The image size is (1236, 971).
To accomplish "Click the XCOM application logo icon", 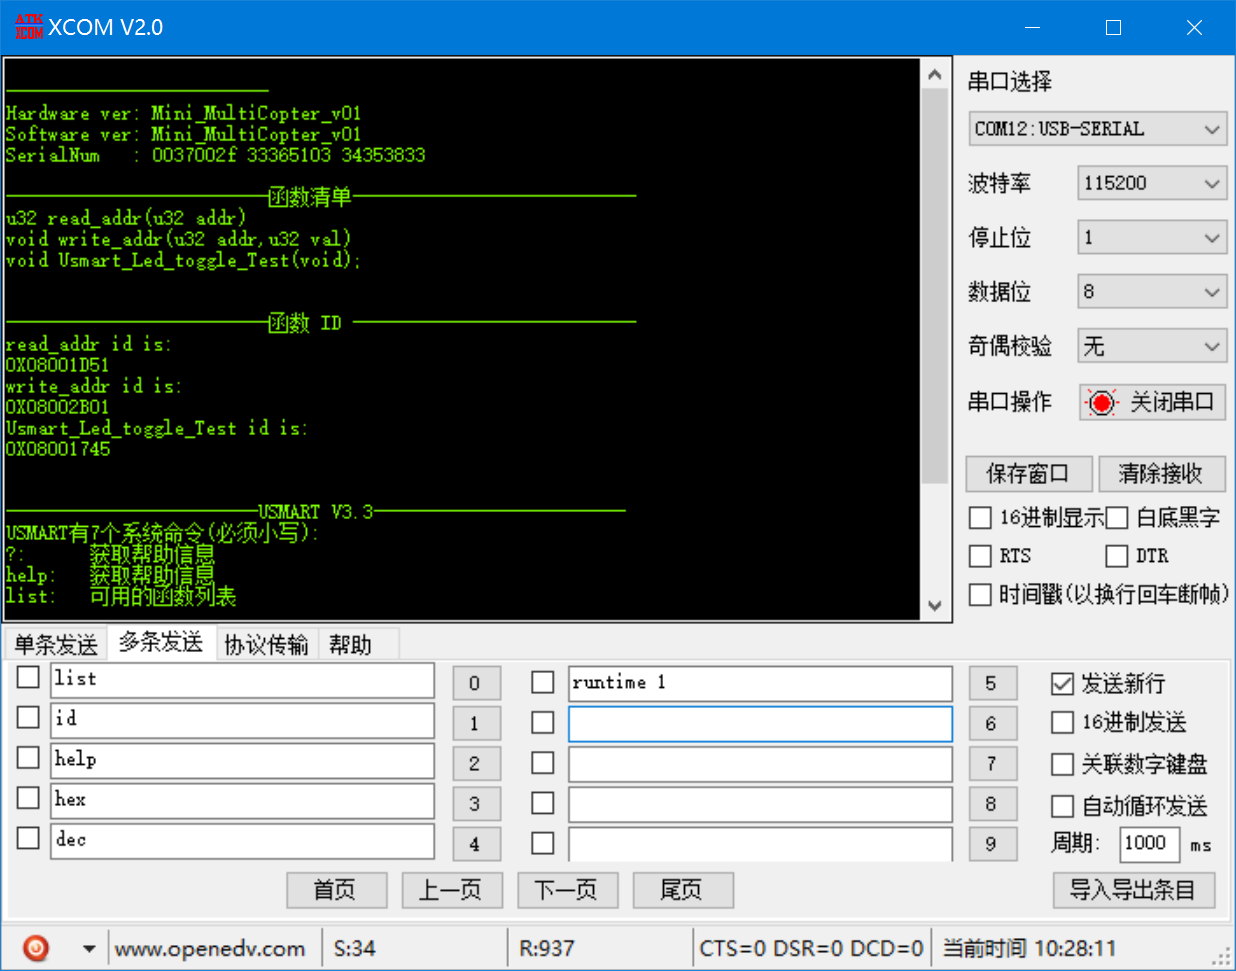I will click(28, 27).
